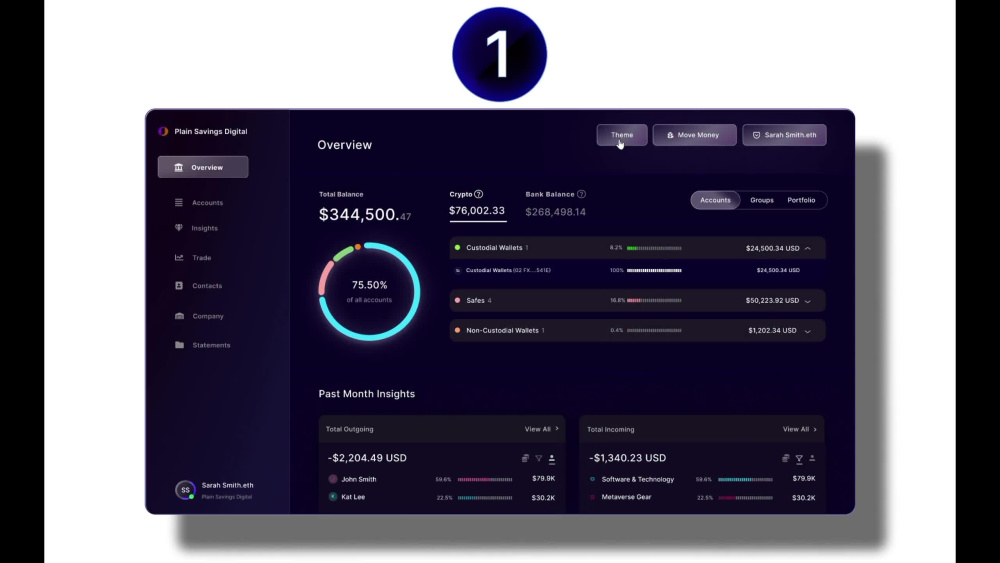Click the Metaverse Gear category icon
This screenshot has width=1000, height=563.
[x=592, y=497]
